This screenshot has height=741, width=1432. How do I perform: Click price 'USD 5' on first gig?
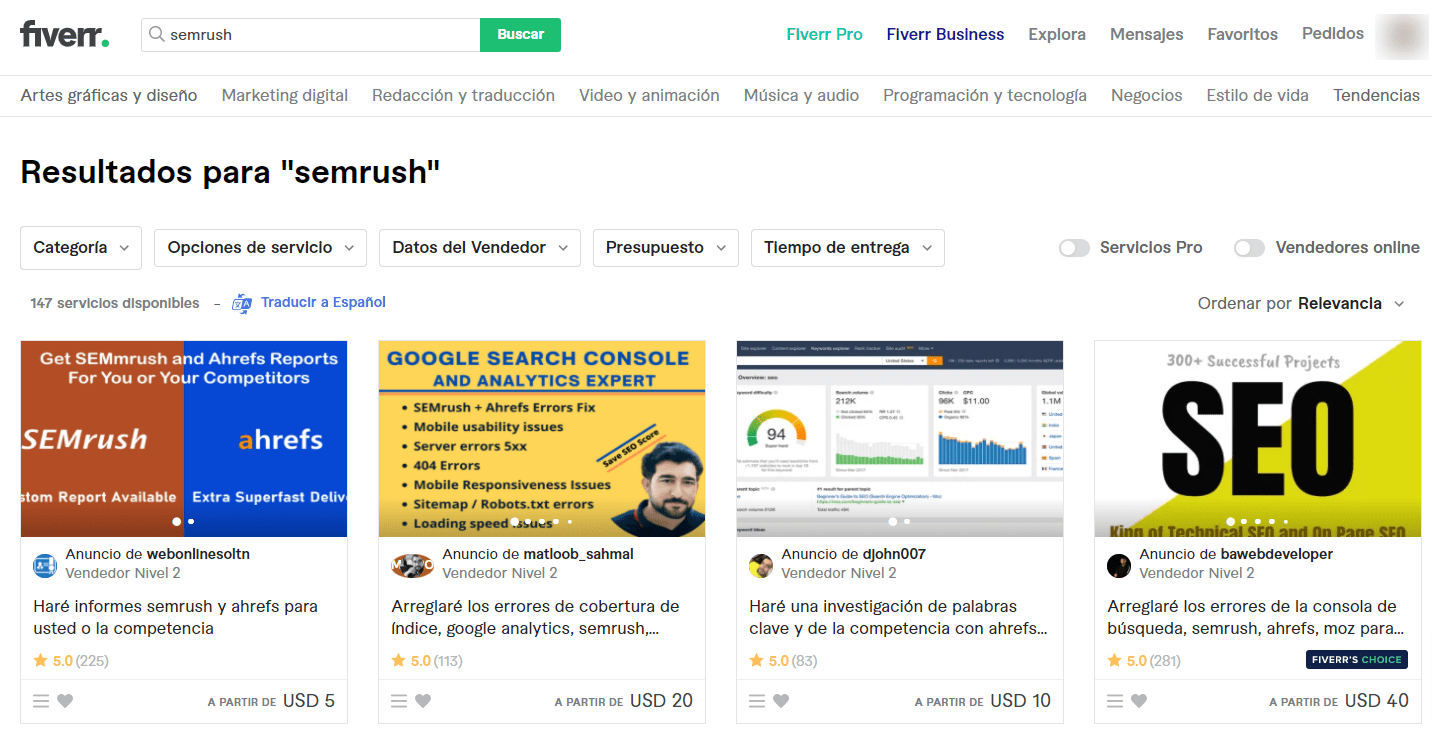tap(309, 701)
